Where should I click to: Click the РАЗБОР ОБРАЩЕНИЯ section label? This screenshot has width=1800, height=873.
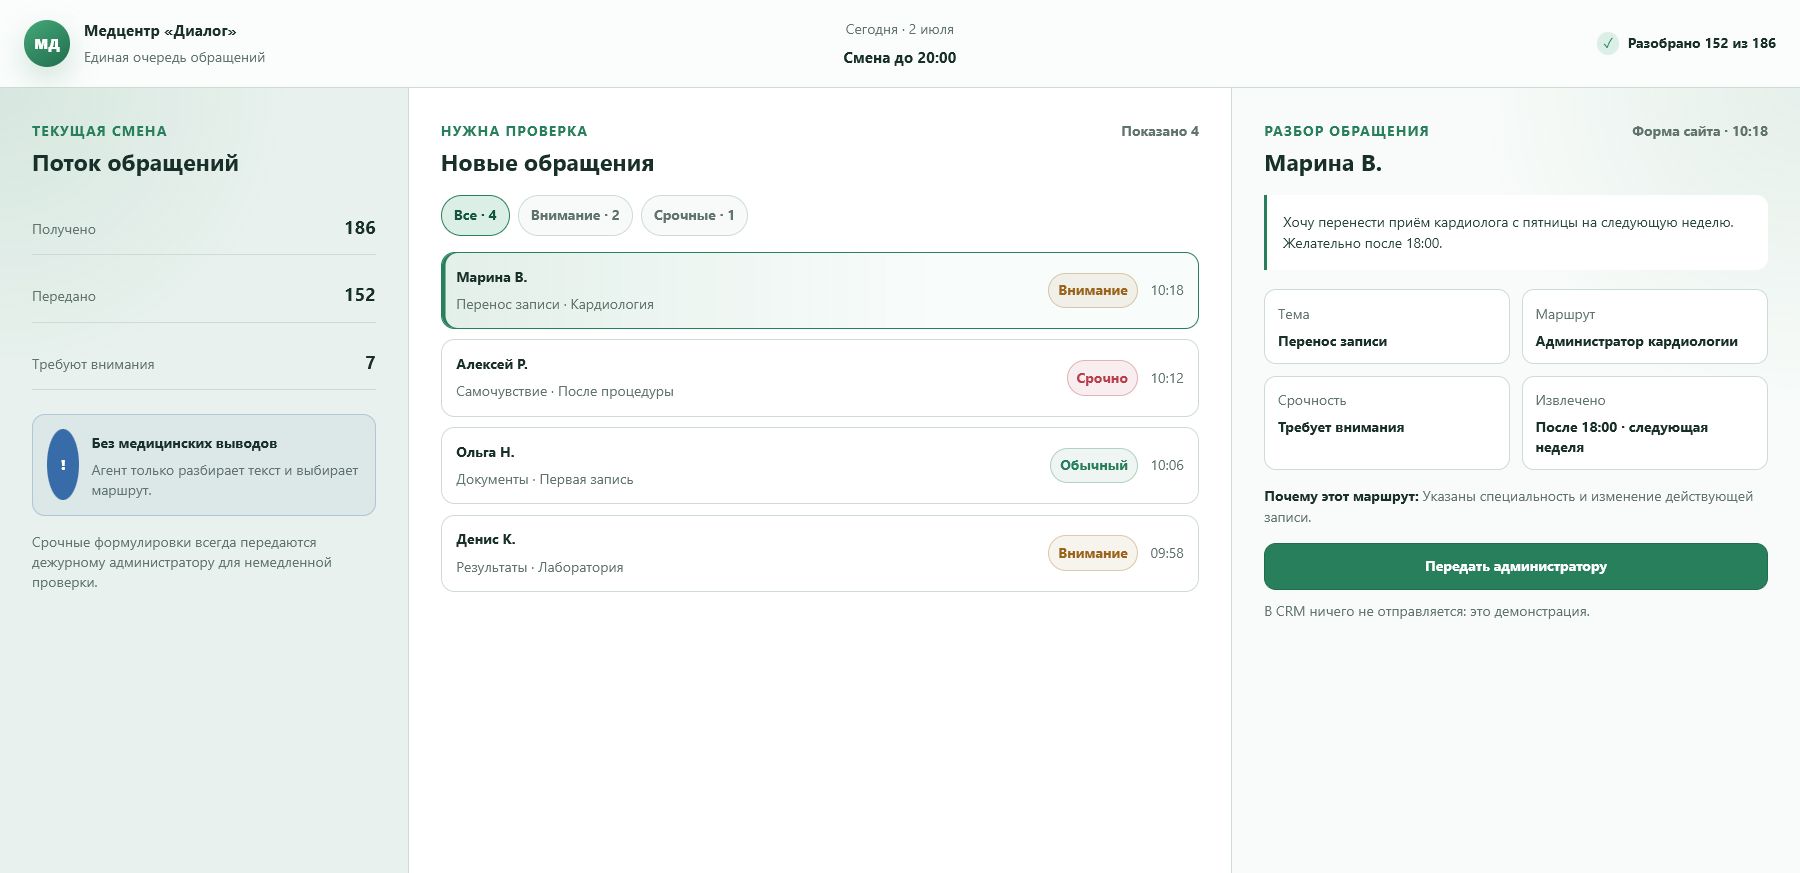(1346, 131)
